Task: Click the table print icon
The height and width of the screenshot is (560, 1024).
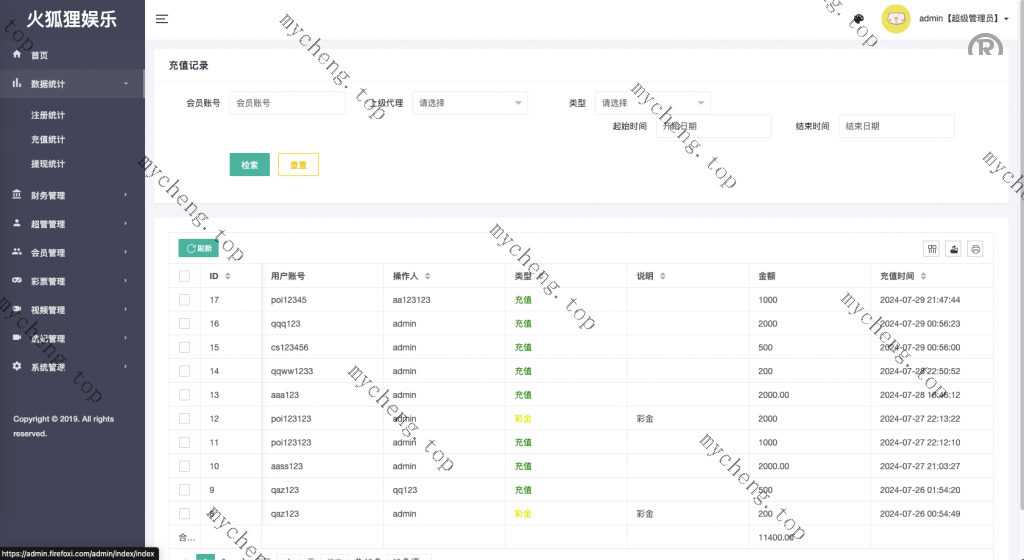Action: (x=976, y=249)
